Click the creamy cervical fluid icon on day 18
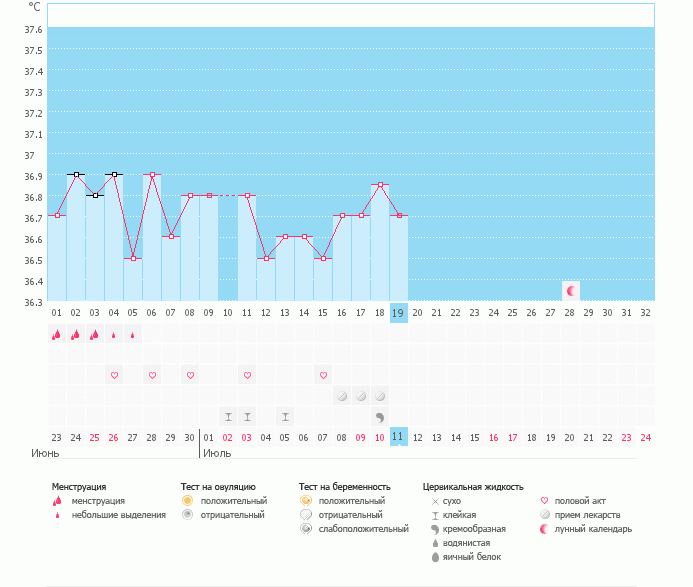Viewport: 693px width, 587px height. pyautogui.click(x=380, y=416)
